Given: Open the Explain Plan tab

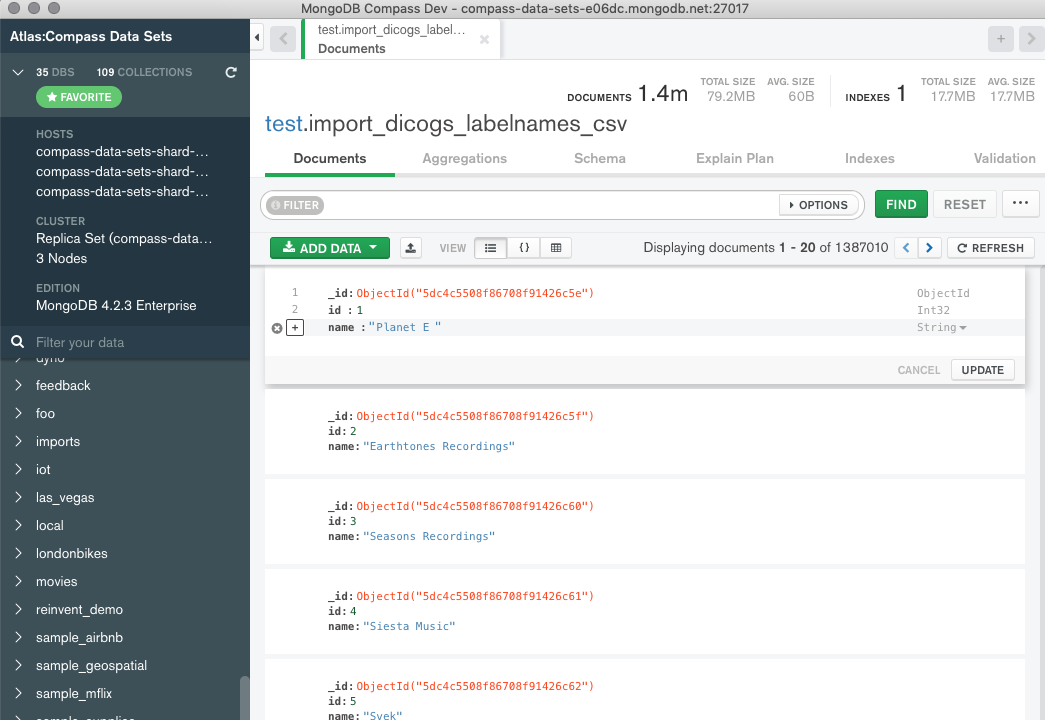Looking at the screenshot, I should tap(734, 159).
